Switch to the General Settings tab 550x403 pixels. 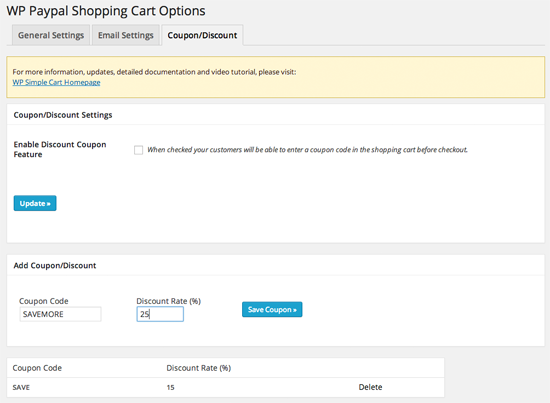point(51,35)
